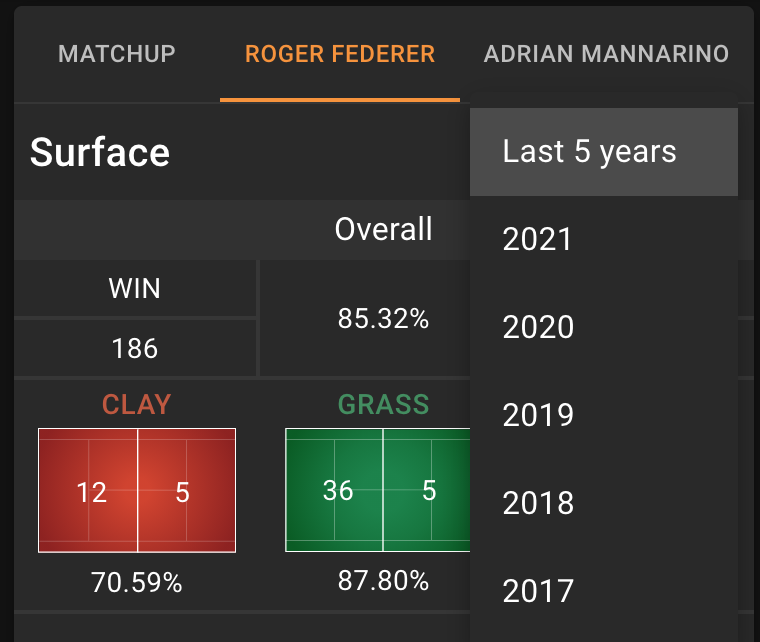The image size is (760, 642).
Task: Click the WIN cell label
Action: pyautogui.click(x=135, y=289)
